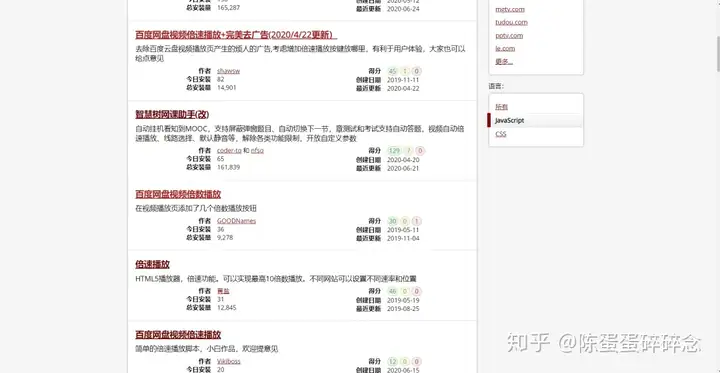Filter scripts by mgtv.com site
Viewport: 720px width, 373px height.
510,9
